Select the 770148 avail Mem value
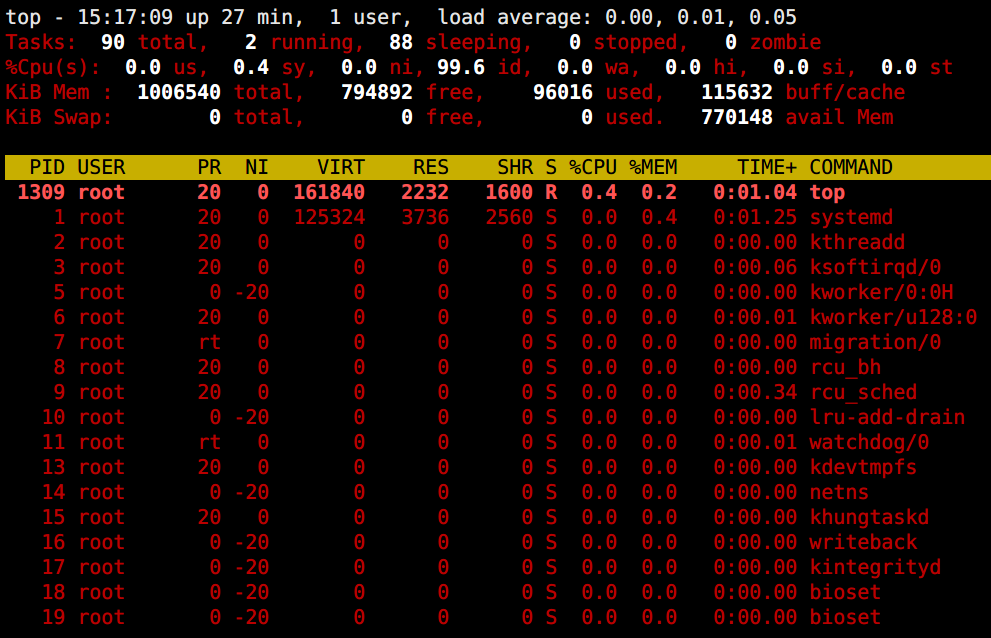The image size is (991, 638). 737,117
